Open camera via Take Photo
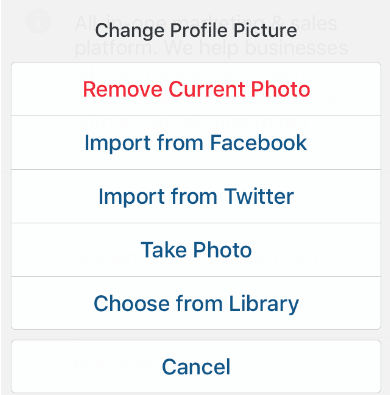This screenshot has width=390, height=395. 196,250
